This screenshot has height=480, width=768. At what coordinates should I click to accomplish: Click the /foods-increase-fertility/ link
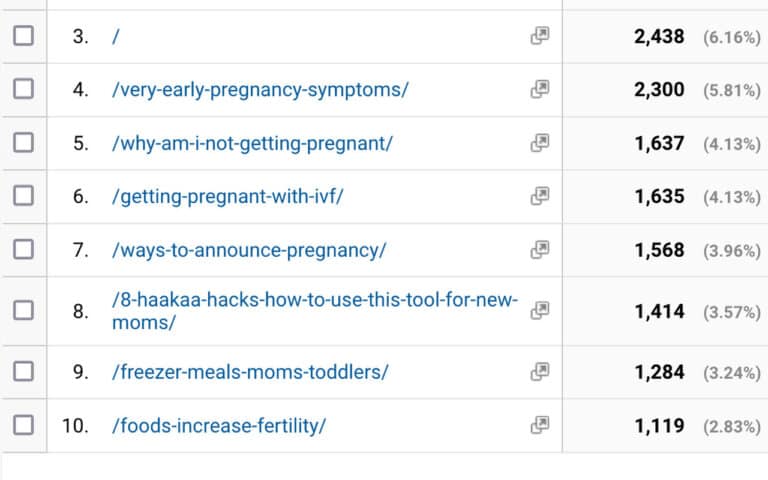point(219,426)
